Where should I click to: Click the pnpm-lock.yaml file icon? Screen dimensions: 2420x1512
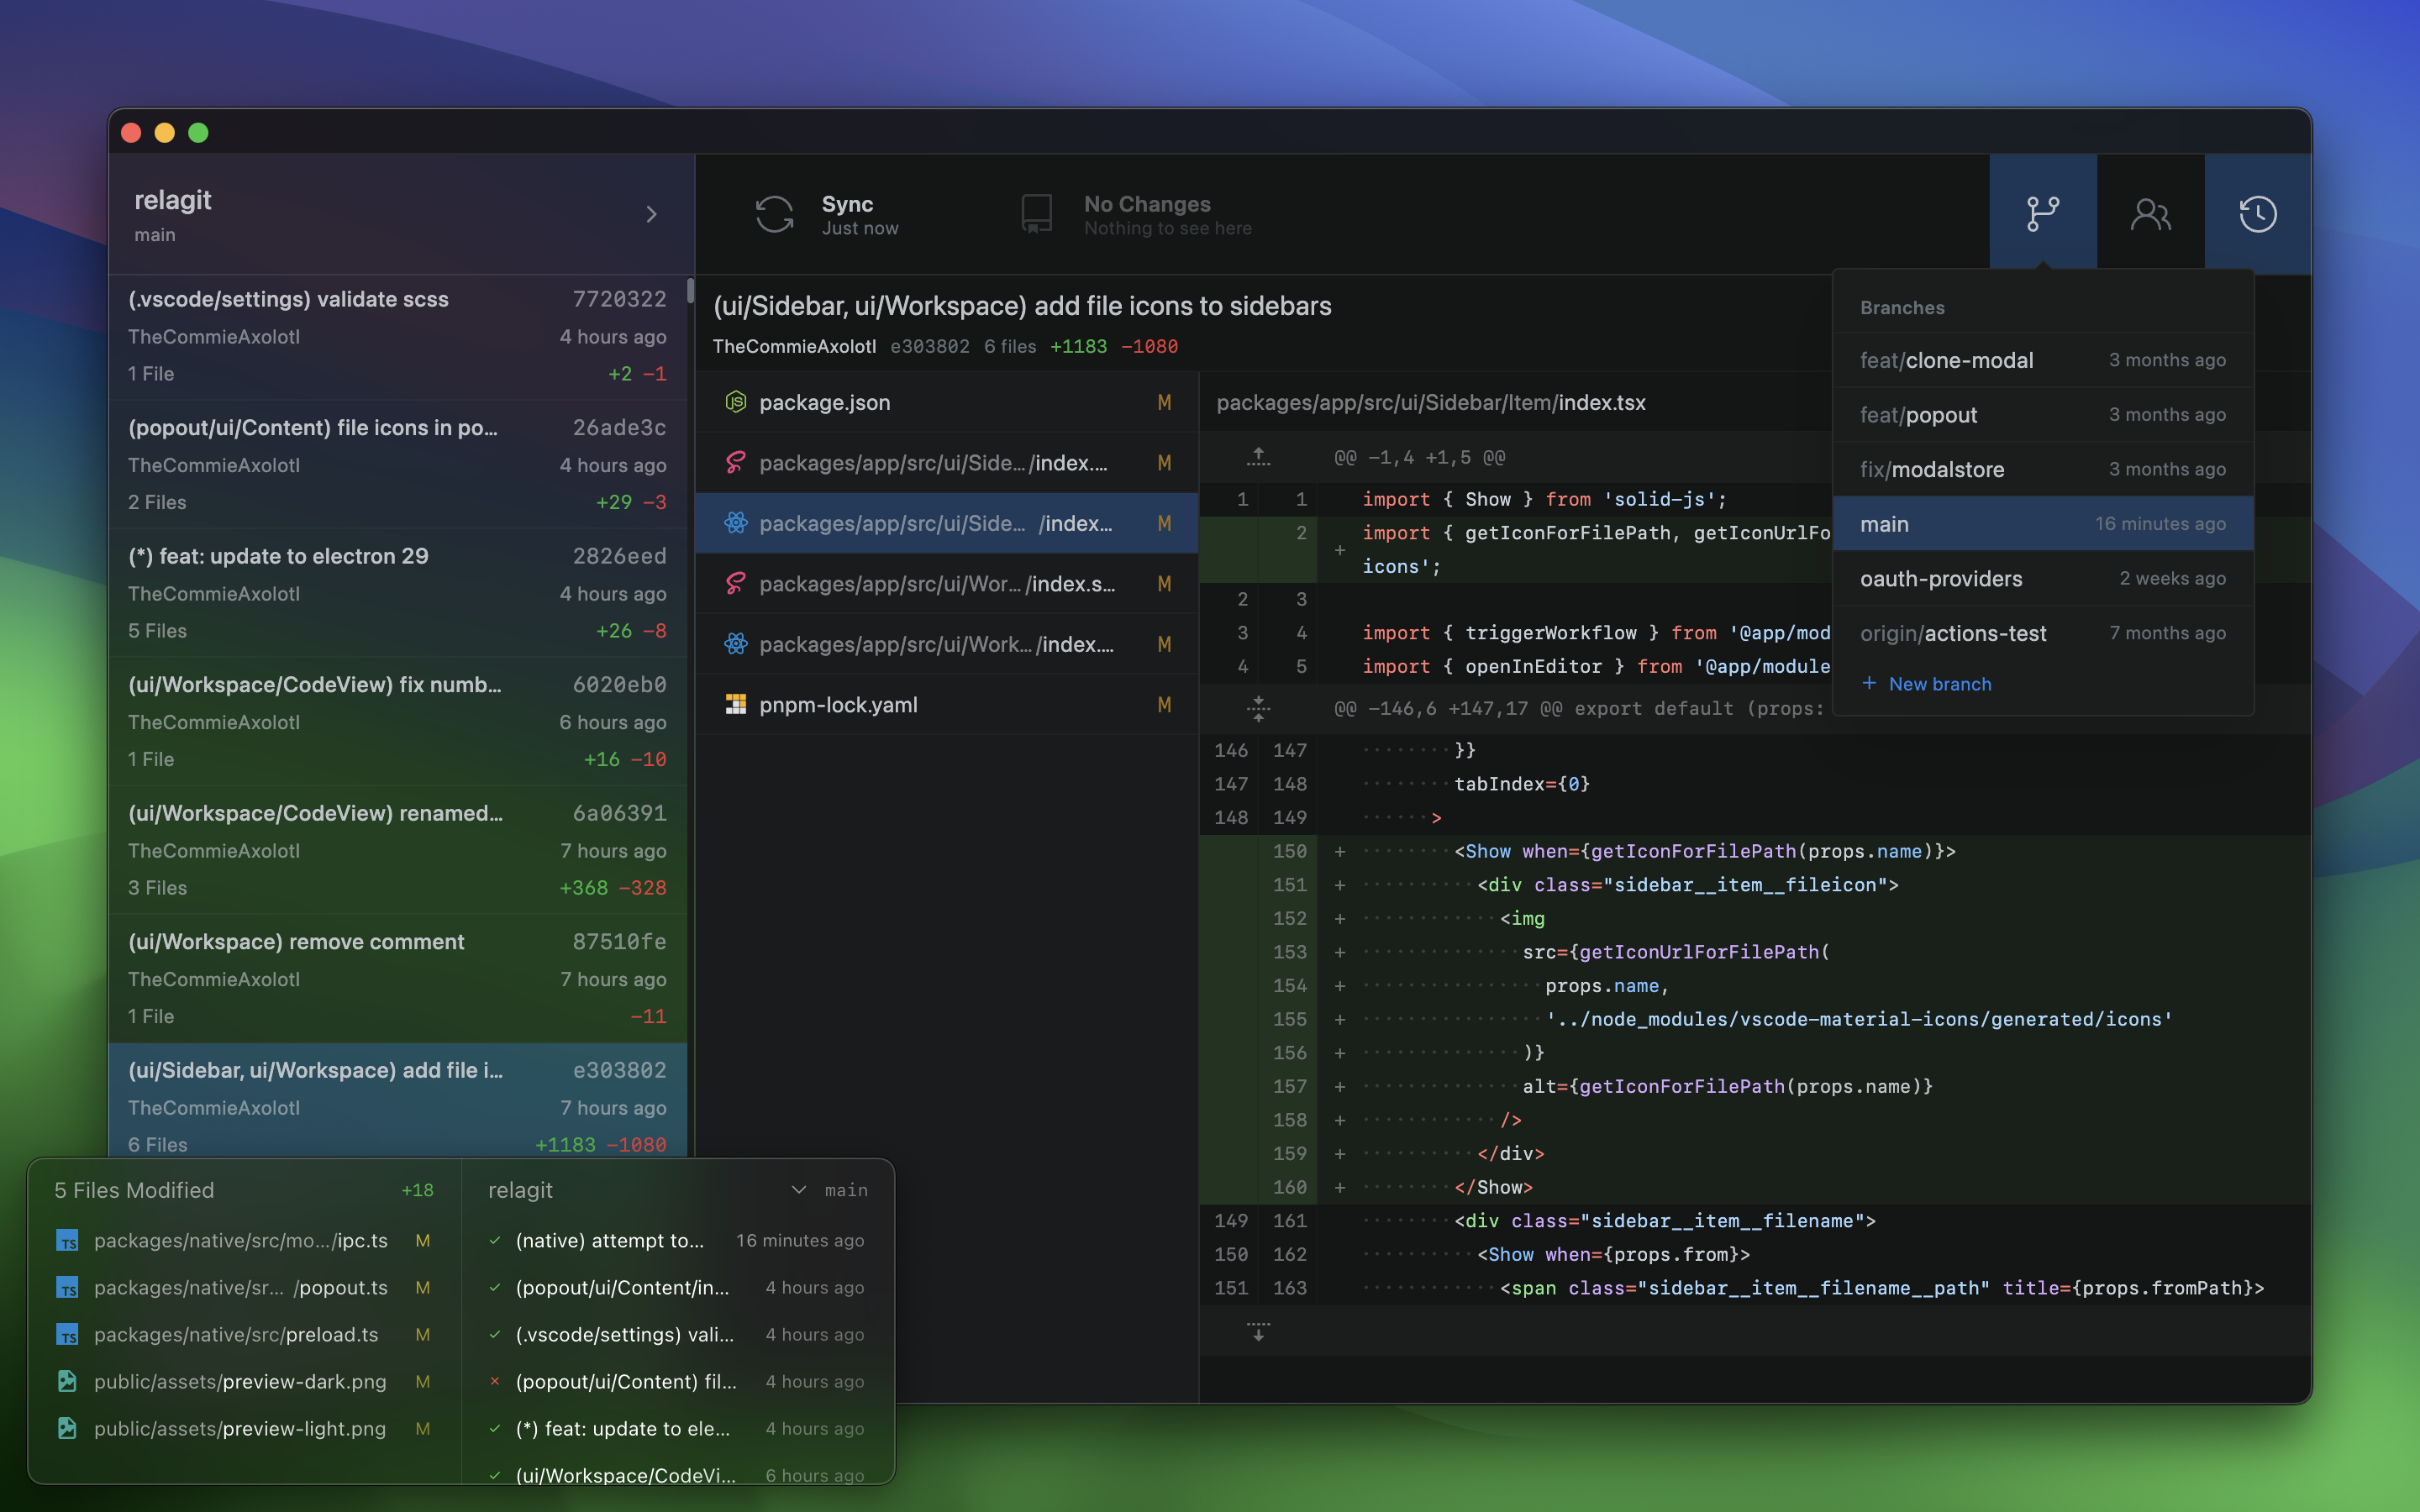[736, 705]
